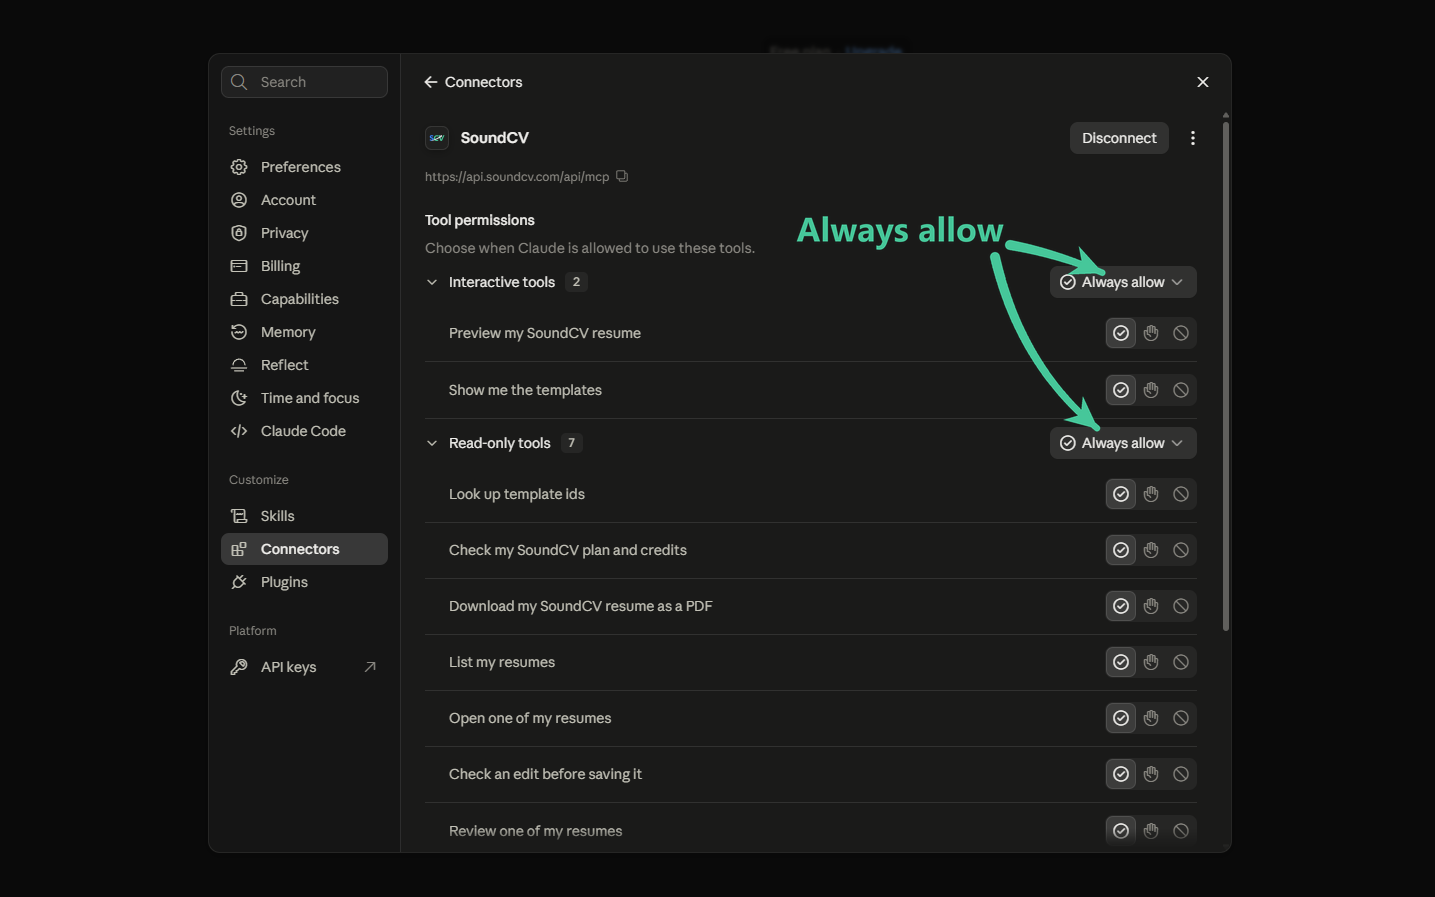Viewport: 1435px width, 897px height.
Task: Block Check an edit before saving it
Action: [x=1181, y=774]
